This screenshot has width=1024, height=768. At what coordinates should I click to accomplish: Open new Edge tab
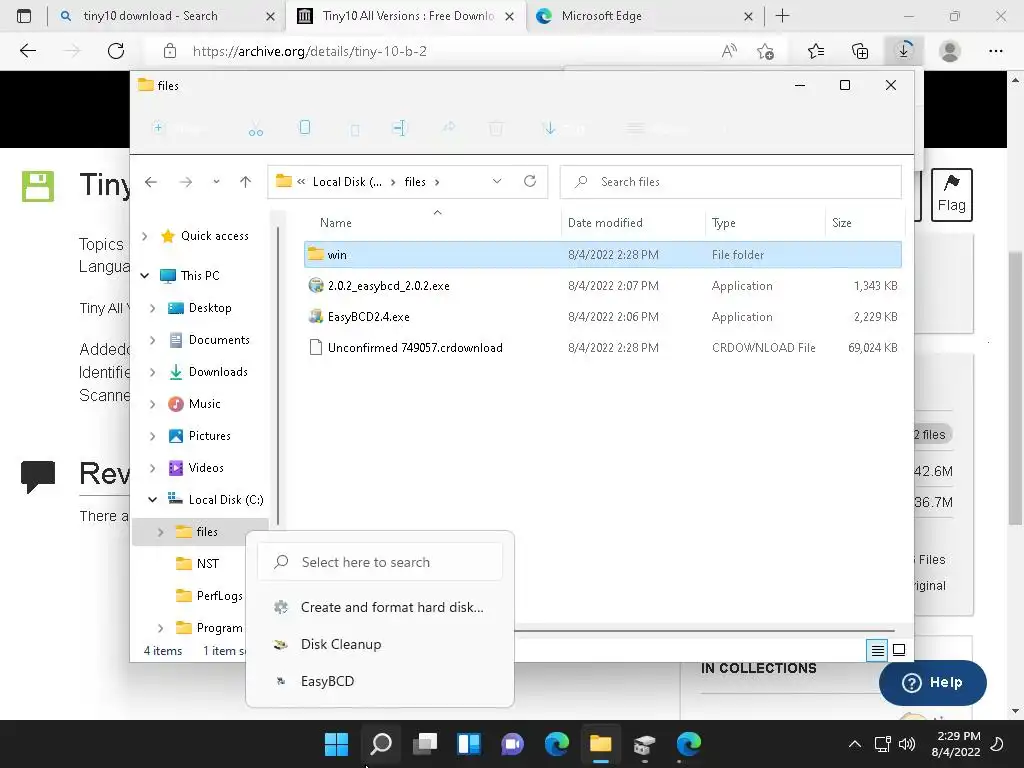tap(782, 16)
